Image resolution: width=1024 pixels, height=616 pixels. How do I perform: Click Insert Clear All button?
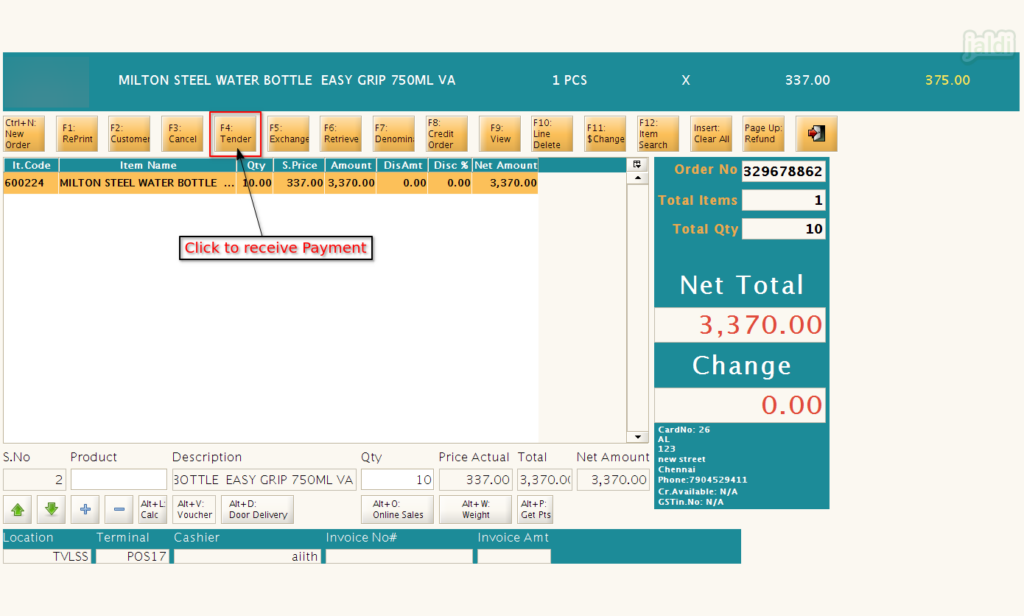pos(711,133)
